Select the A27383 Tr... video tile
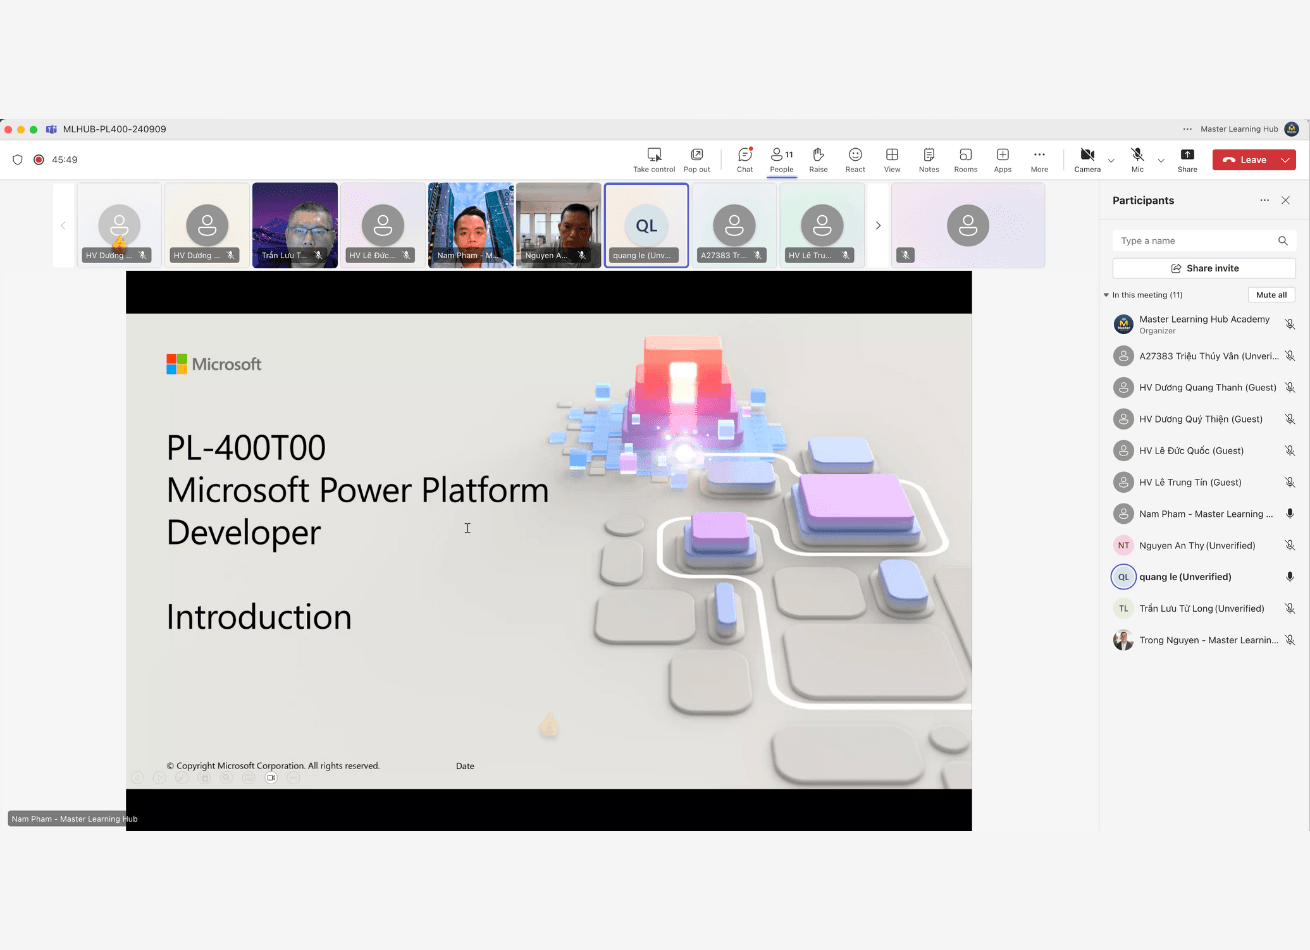Screen dimensions: 1310x950 pos(734,225)
